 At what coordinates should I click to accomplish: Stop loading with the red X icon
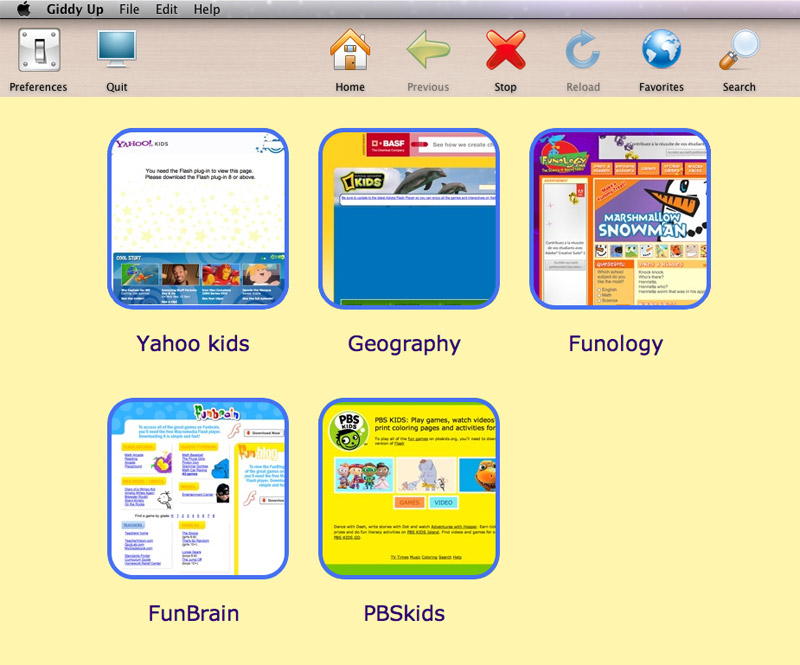[x=506, y=50]
